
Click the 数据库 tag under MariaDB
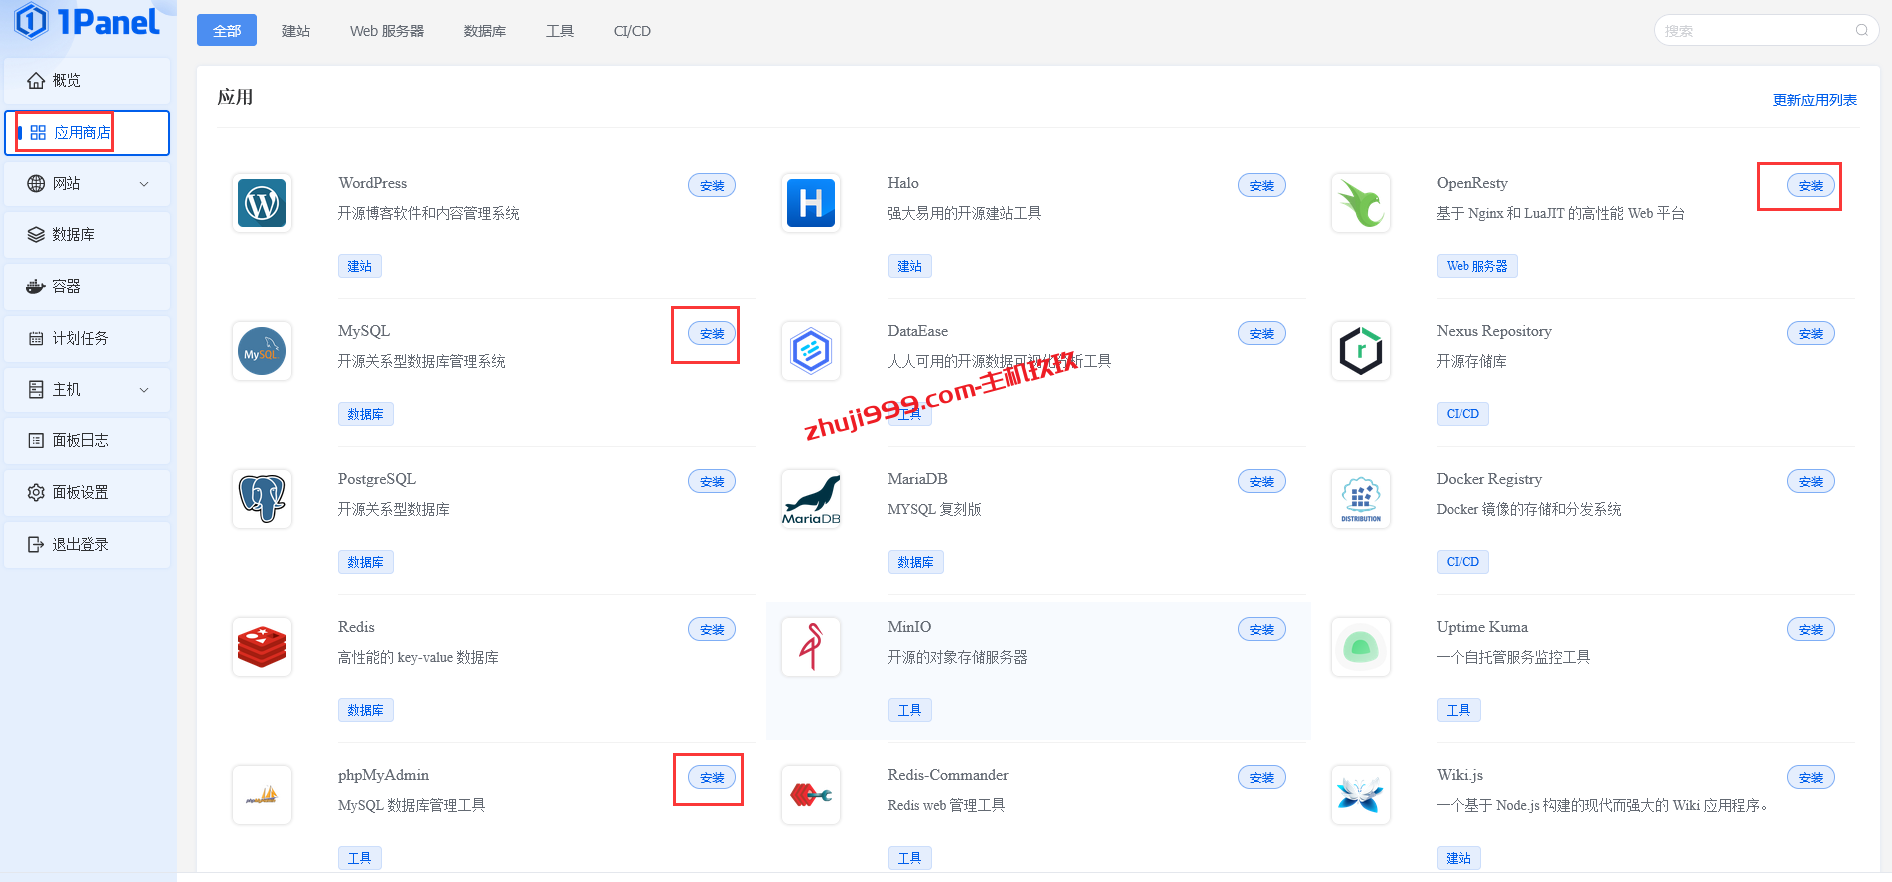click(916, 562)
